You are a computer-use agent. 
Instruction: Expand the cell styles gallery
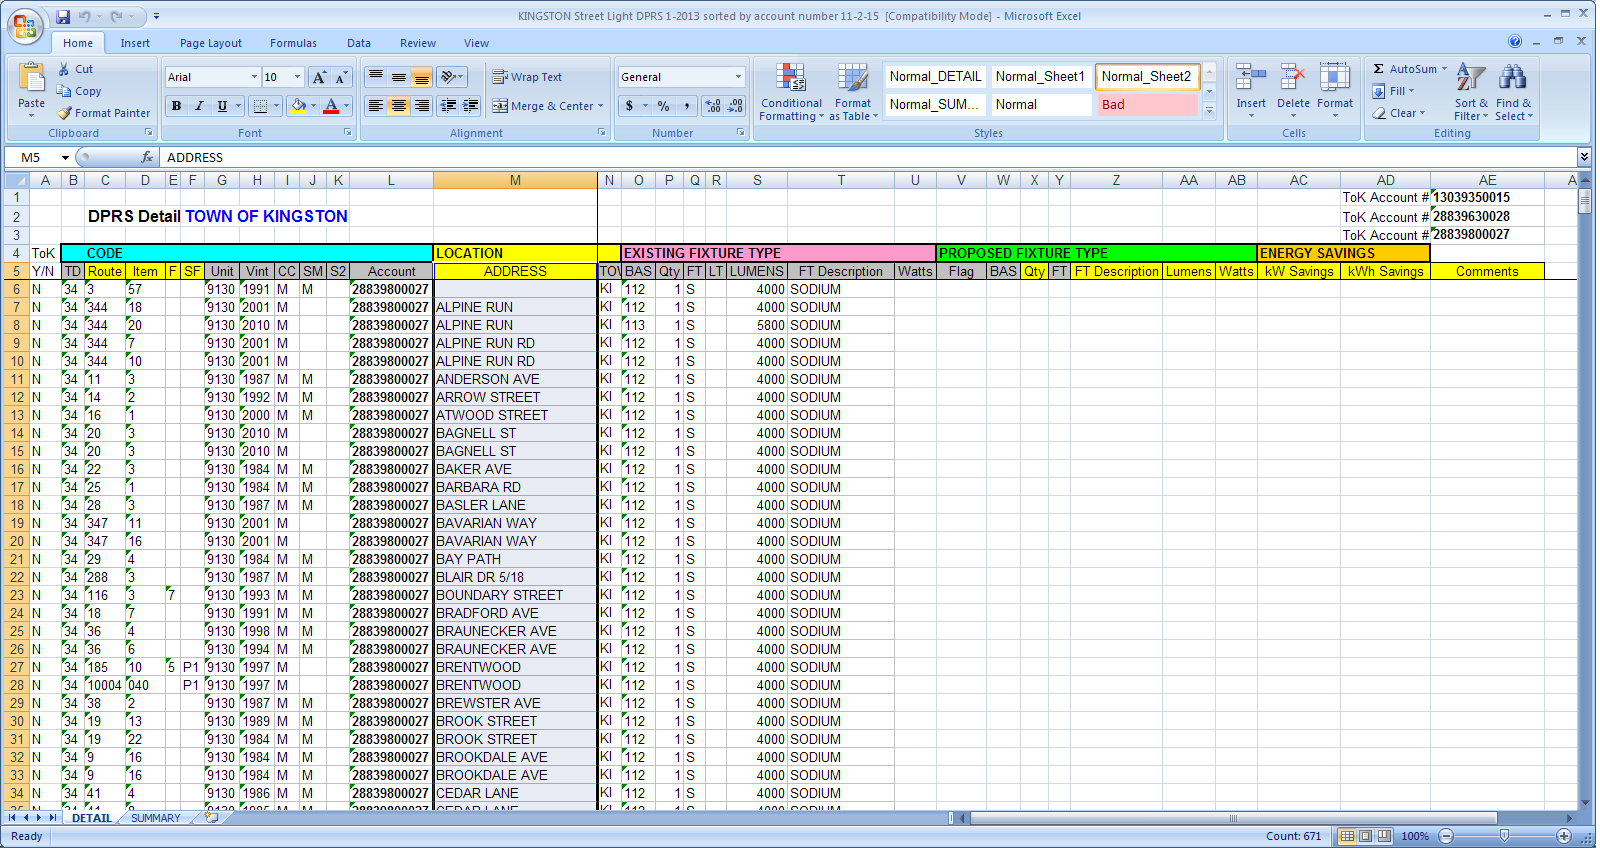[x=1209, y=111]
